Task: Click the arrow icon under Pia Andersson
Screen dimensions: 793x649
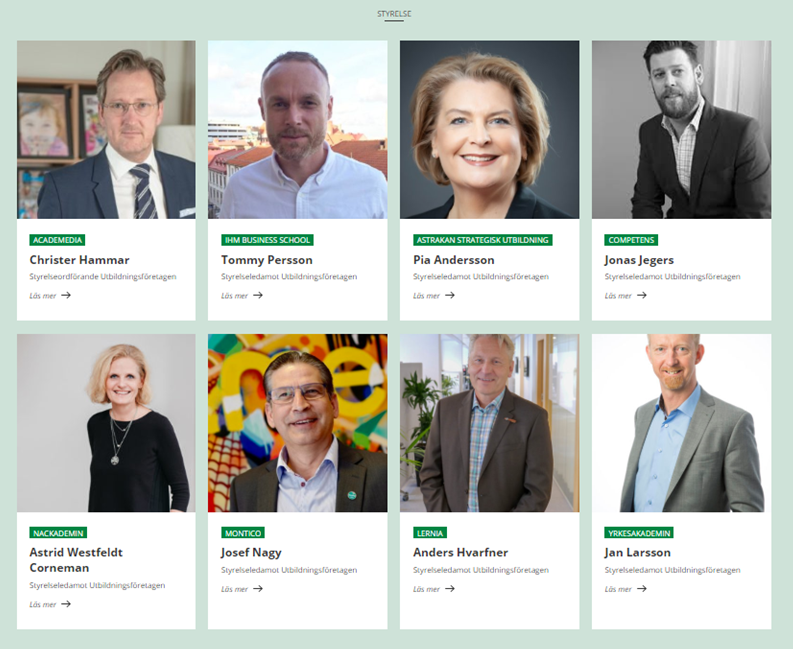Action: coord(450,295)
